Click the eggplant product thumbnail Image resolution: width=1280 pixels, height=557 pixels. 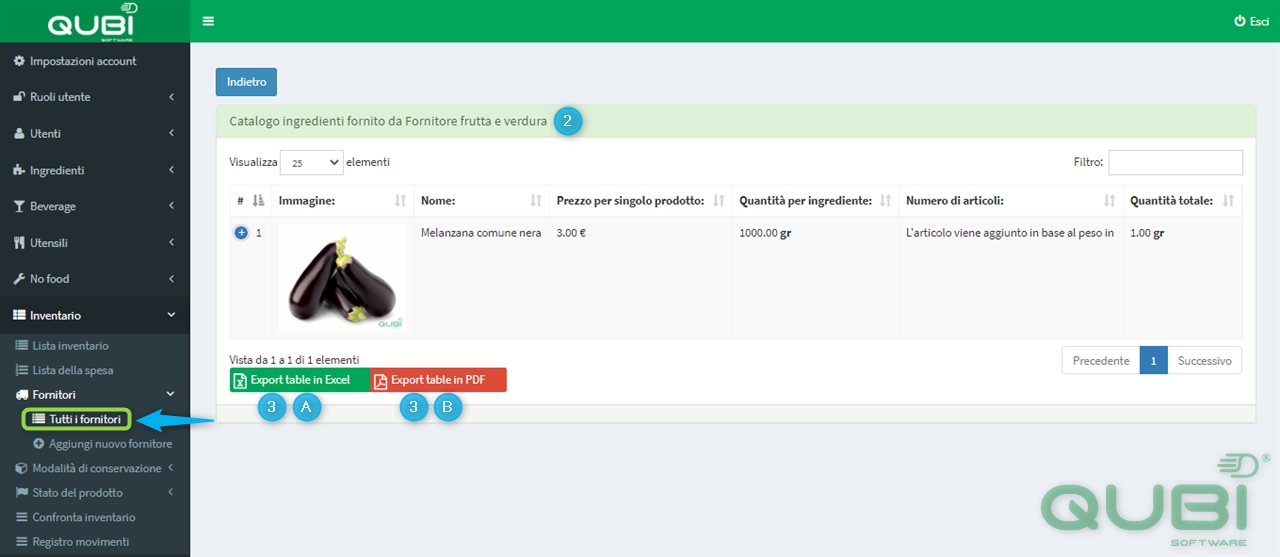[342, 278]
